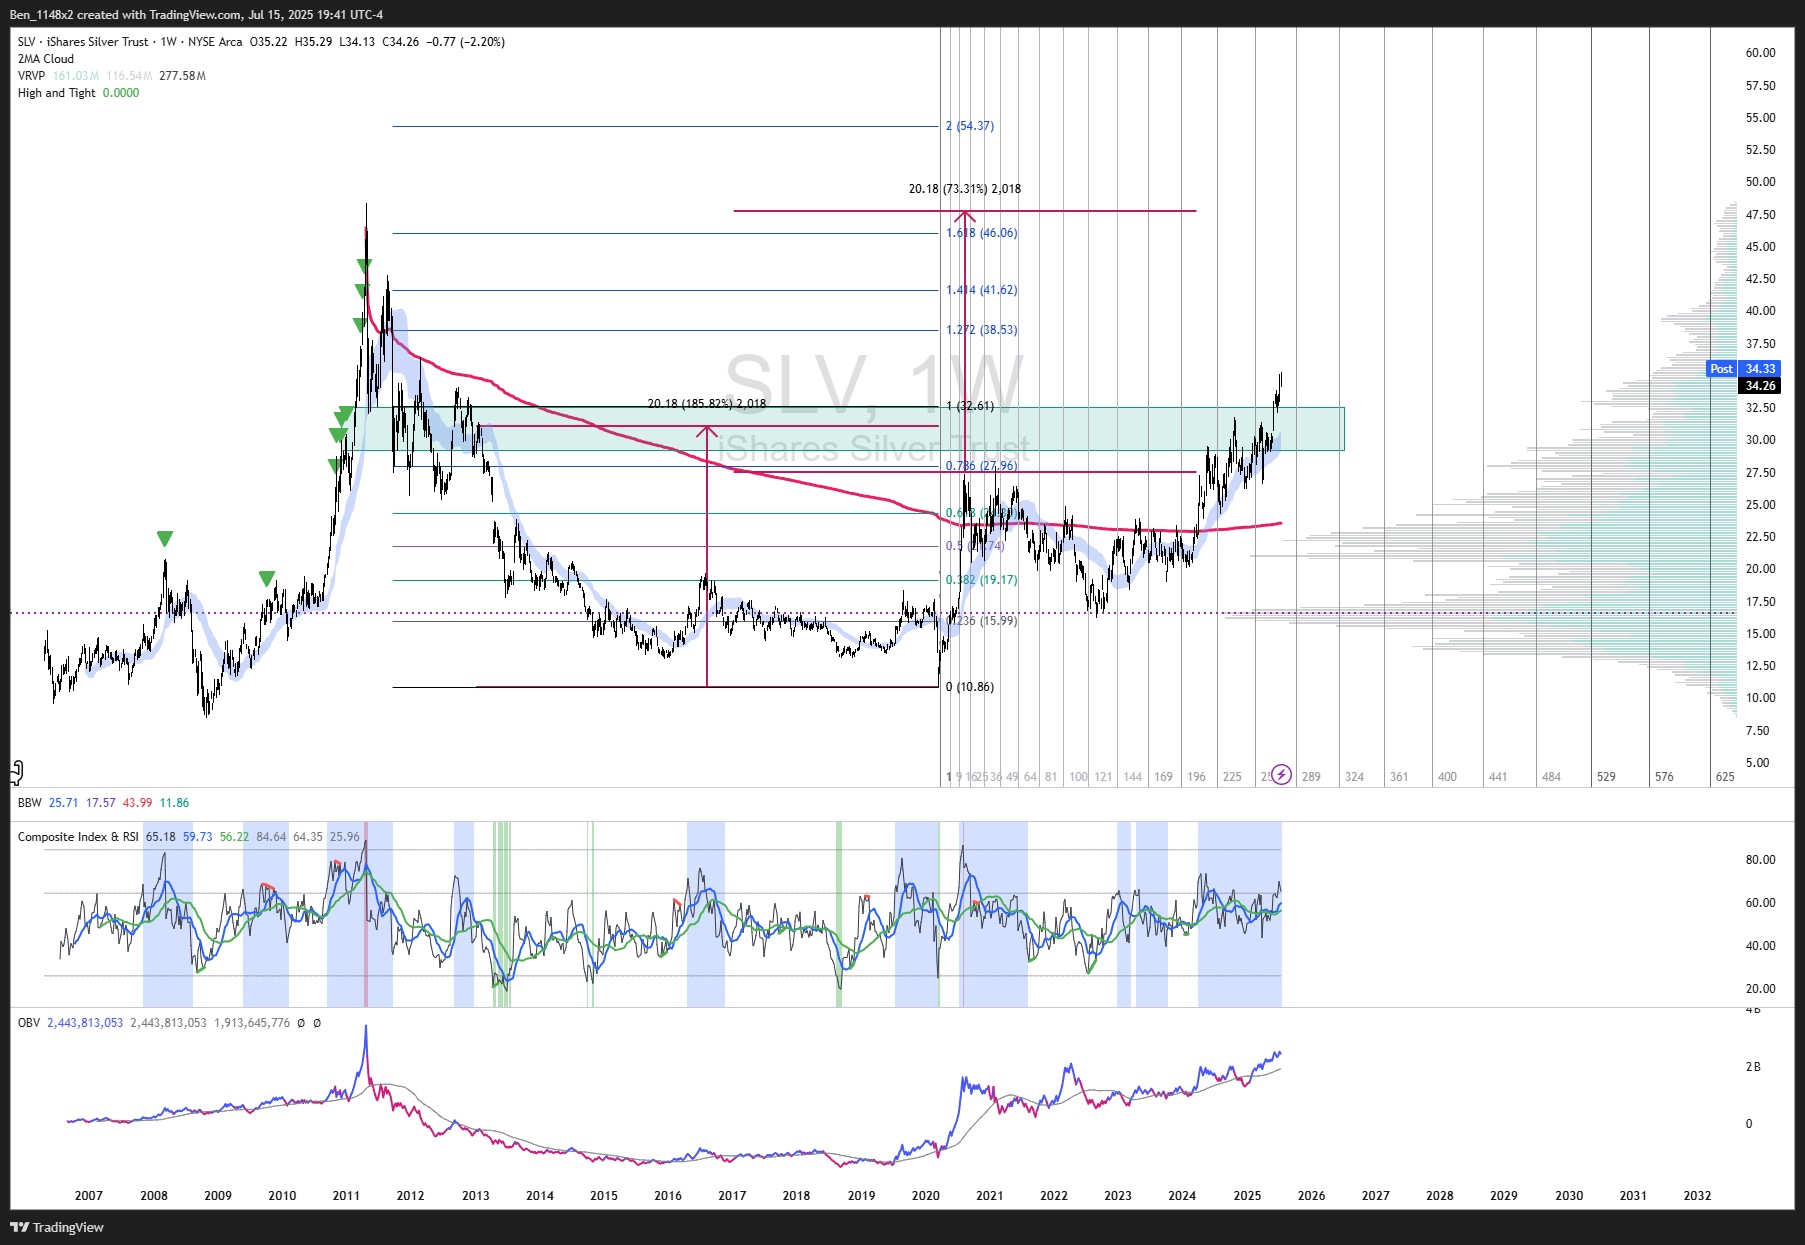Click the blue Post price badge
Viewport: 1805px width, 1245px height.
(1721, 369)
